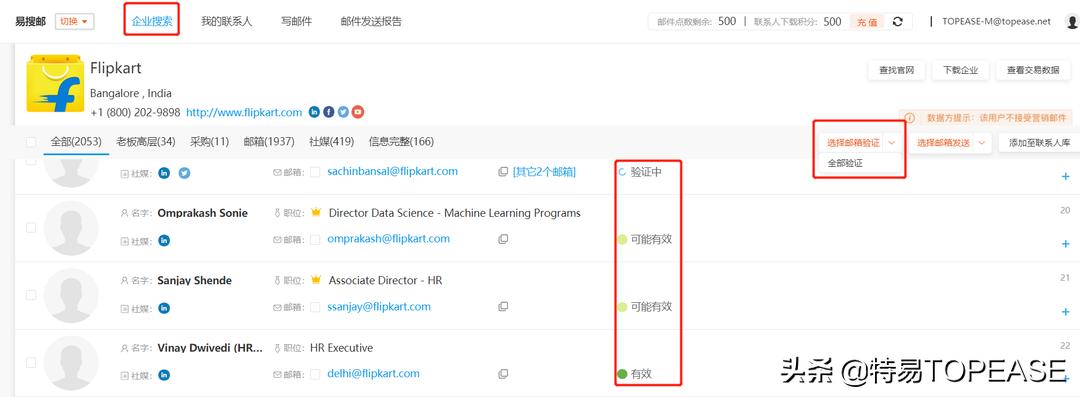Screen dimensions: 1080x397
Task: Click plus icon in sachinbansal row
Action: point(1066,176)
